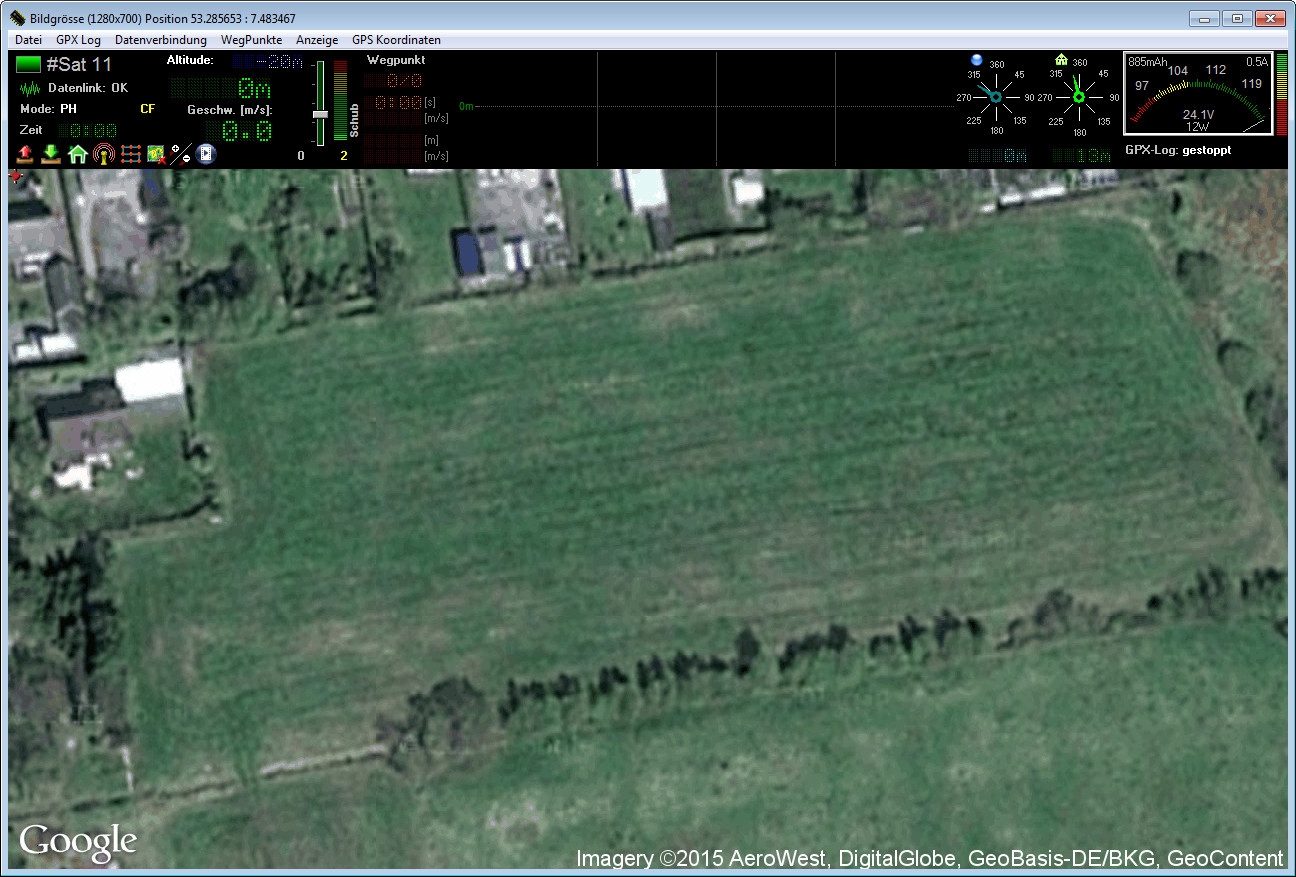
Task: Click the vertical altitude slider handle
Action: pos(320,114)
